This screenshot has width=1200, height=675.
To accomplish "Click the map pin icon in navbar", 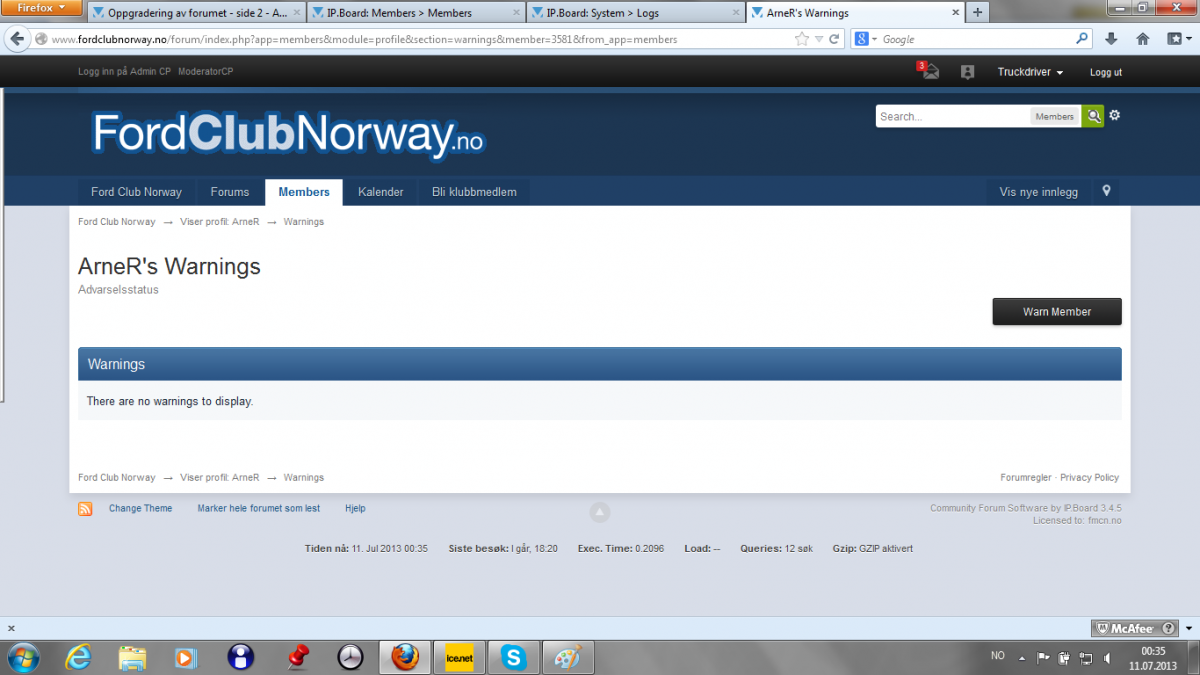I will [x=1106, y=191].
